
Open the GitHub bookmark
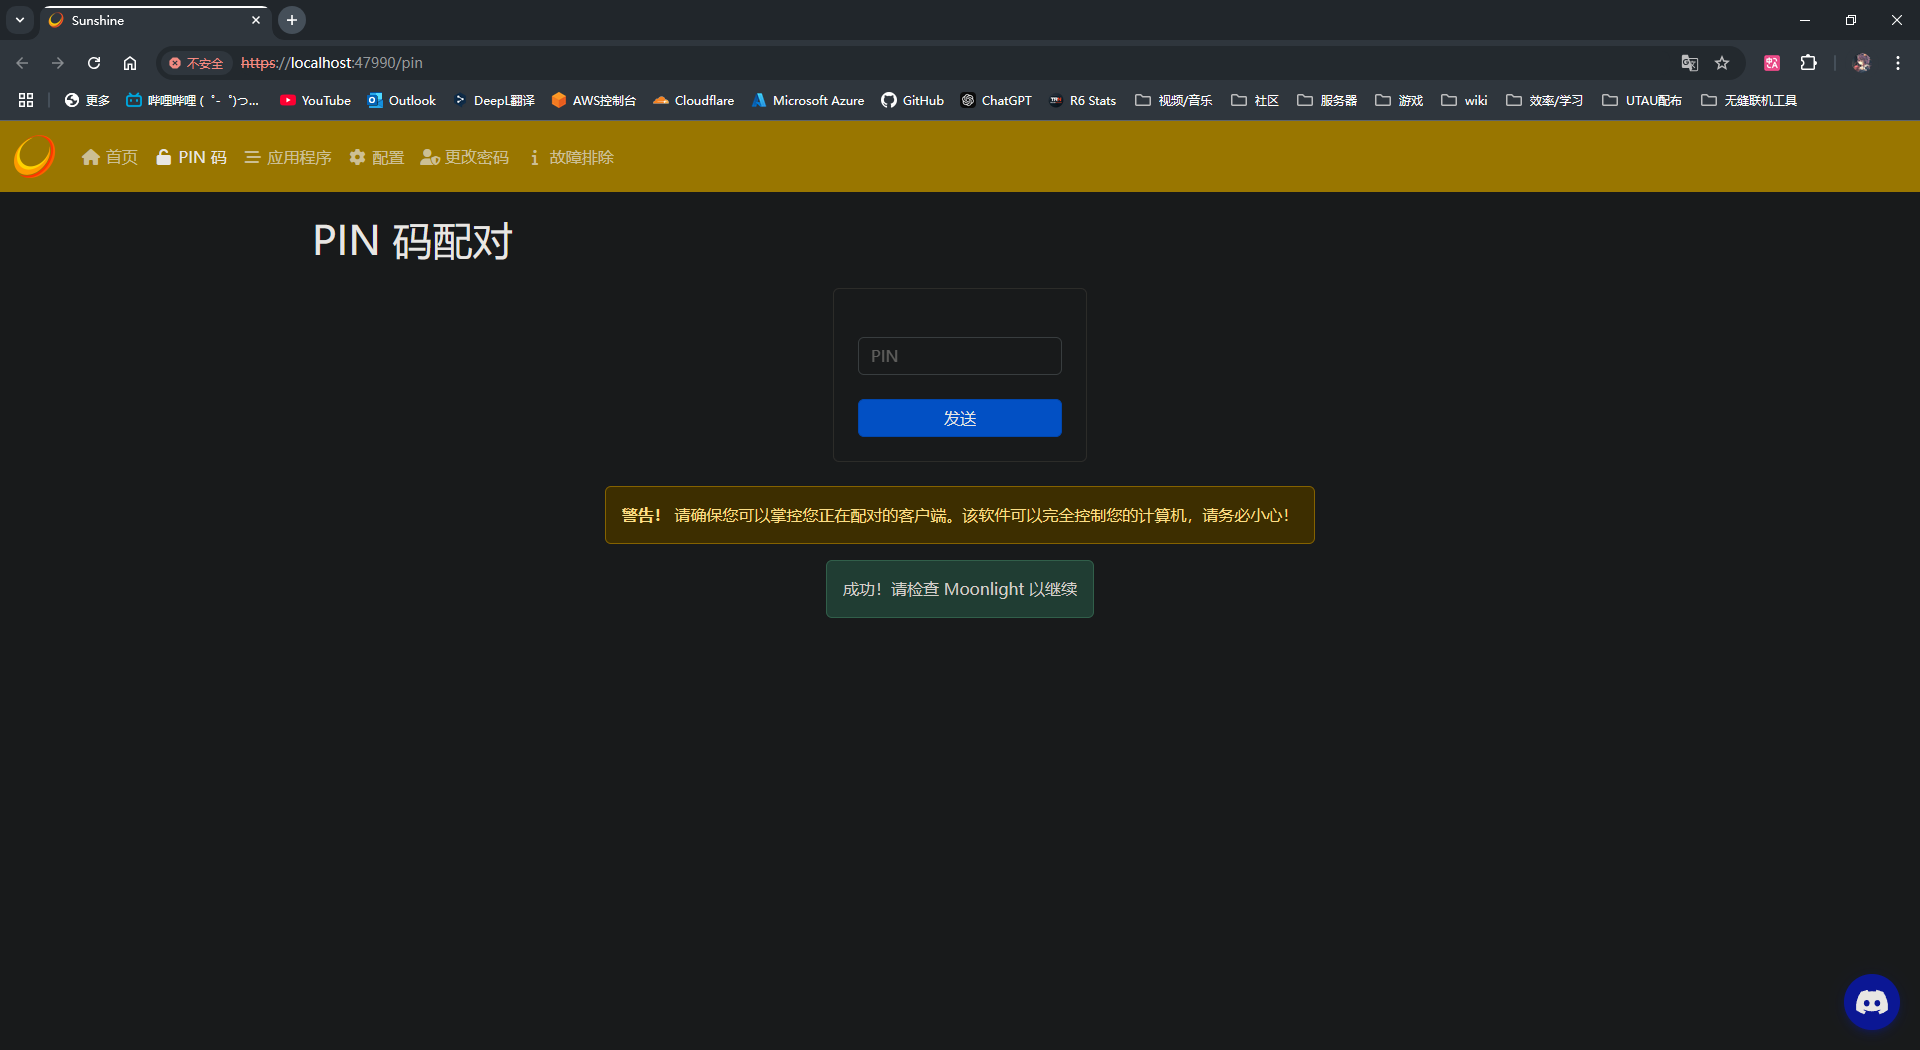point(912,100)
